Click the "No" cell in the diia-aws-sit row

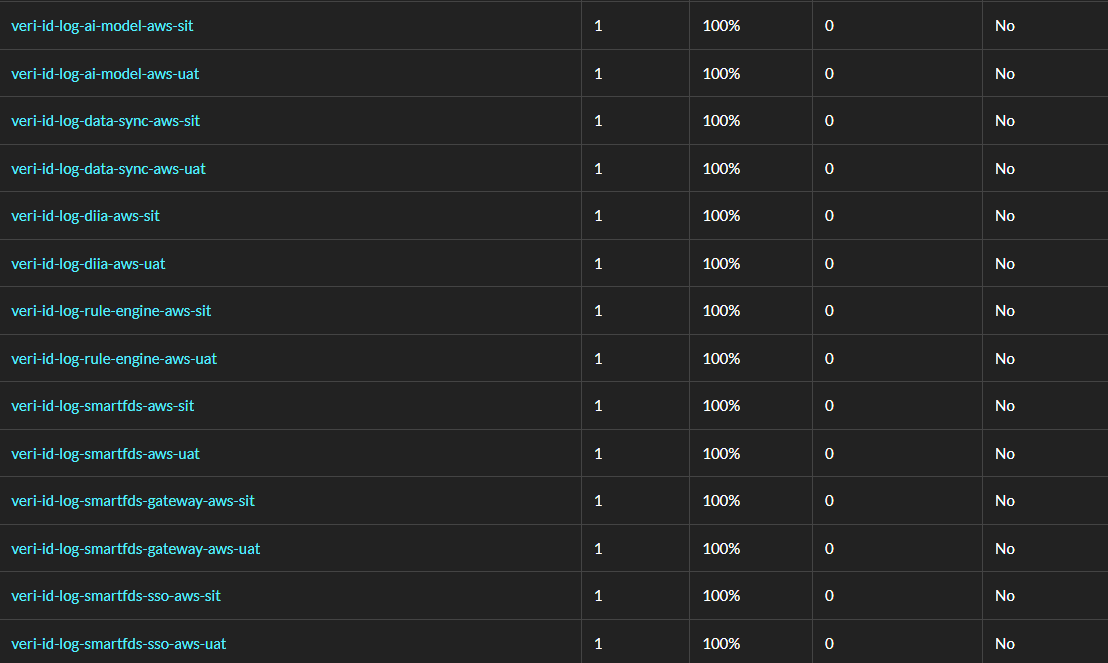1005,216
